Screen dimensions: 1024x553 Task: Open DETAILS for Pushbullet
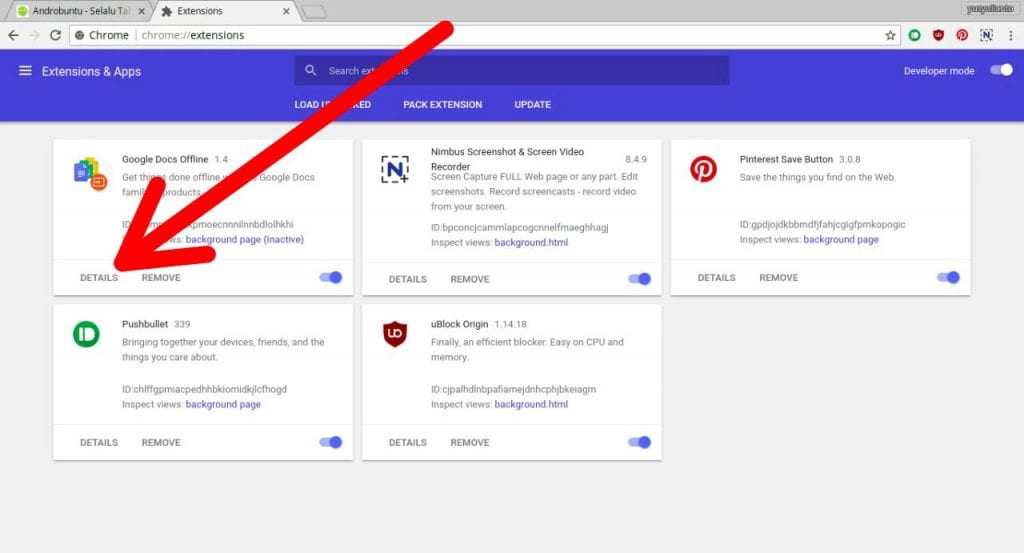[x=99, y=442]
